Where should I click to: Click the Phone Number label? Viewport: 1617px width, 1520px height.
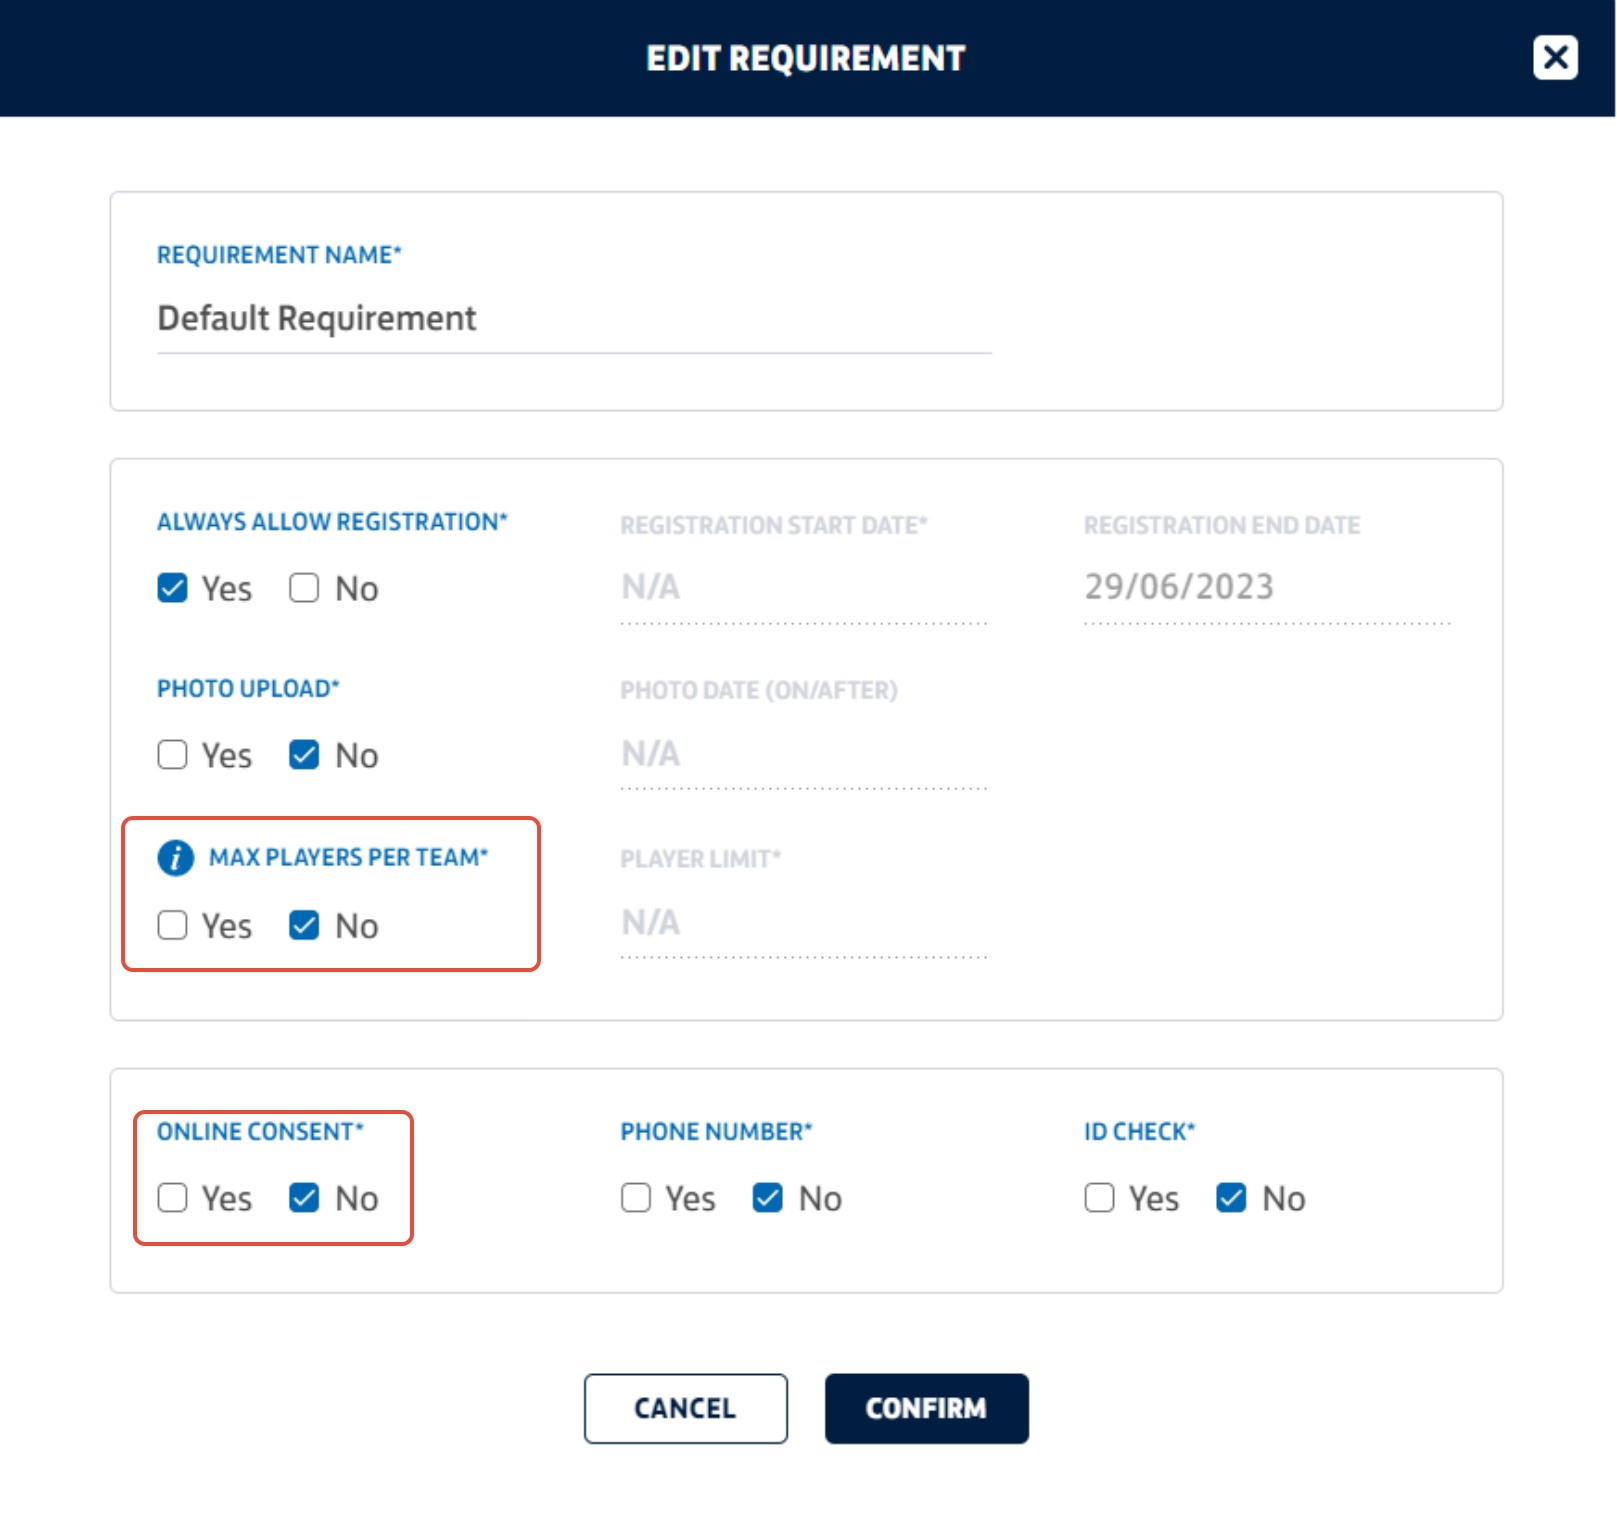(716, 1131)
